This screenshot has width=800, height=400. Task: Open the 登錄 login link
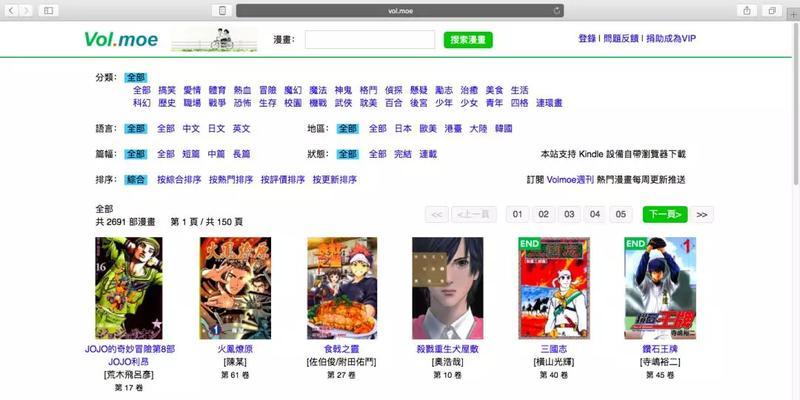click(x=587, y=39)
